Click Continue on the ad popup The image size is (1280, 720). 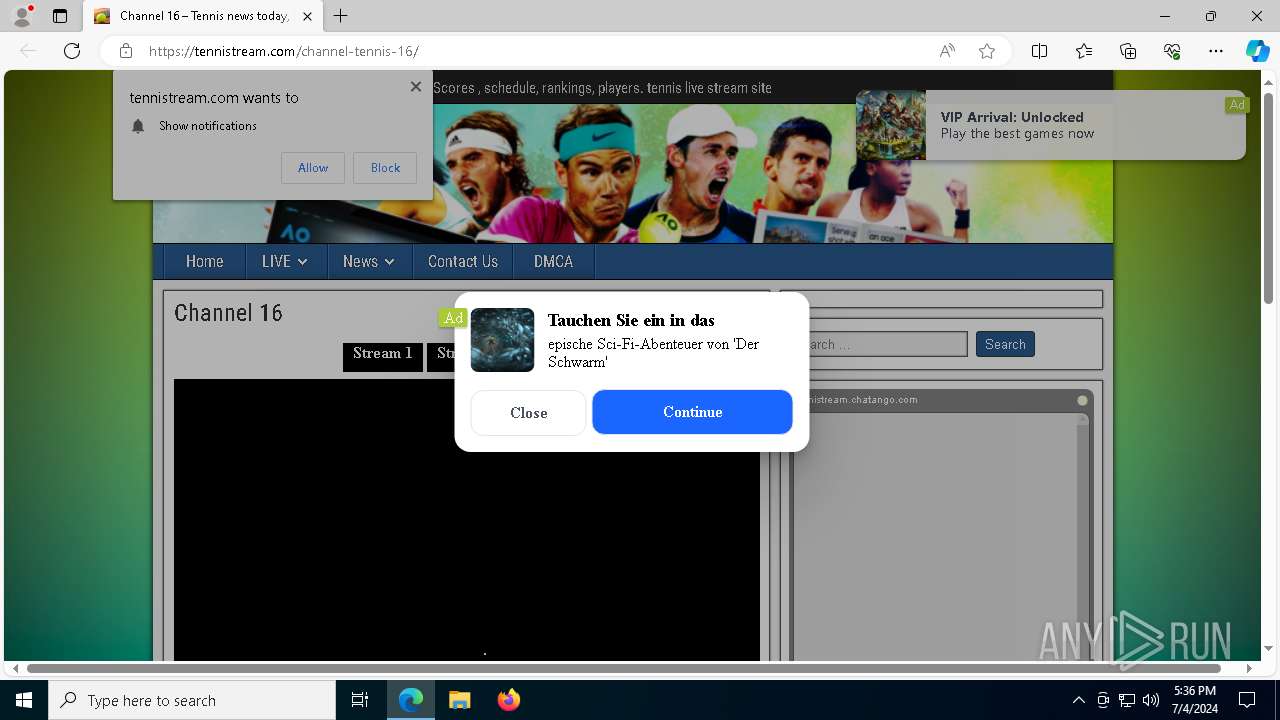point(692,412)
